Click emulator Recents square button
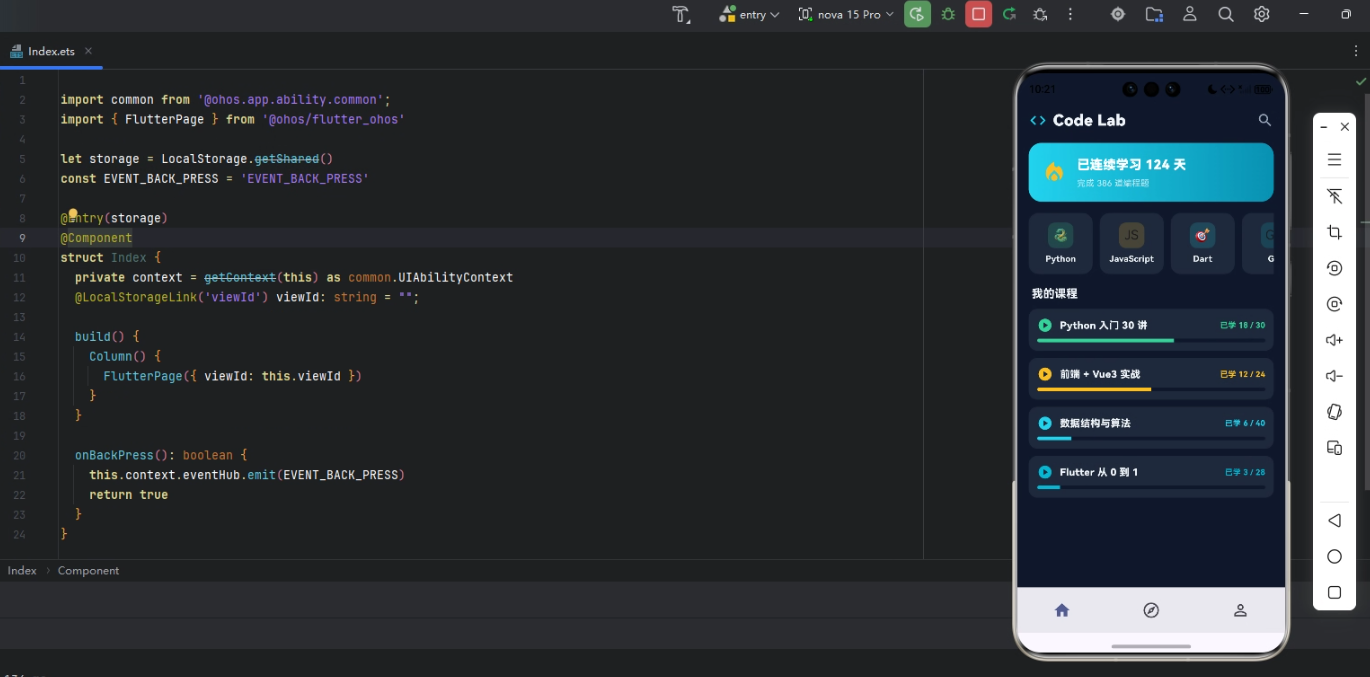The image size is (1370, 677). pos(1334,593)
